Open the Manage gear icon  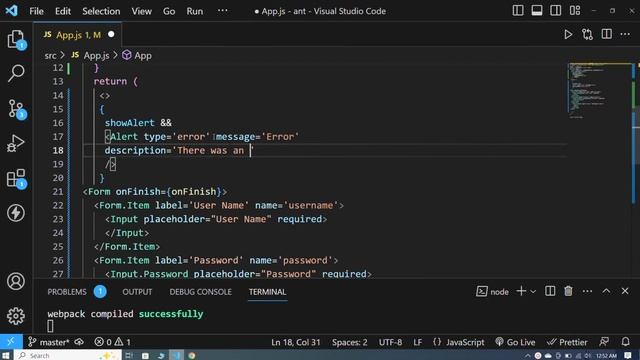pyautogui.click(x=16, y=316)
